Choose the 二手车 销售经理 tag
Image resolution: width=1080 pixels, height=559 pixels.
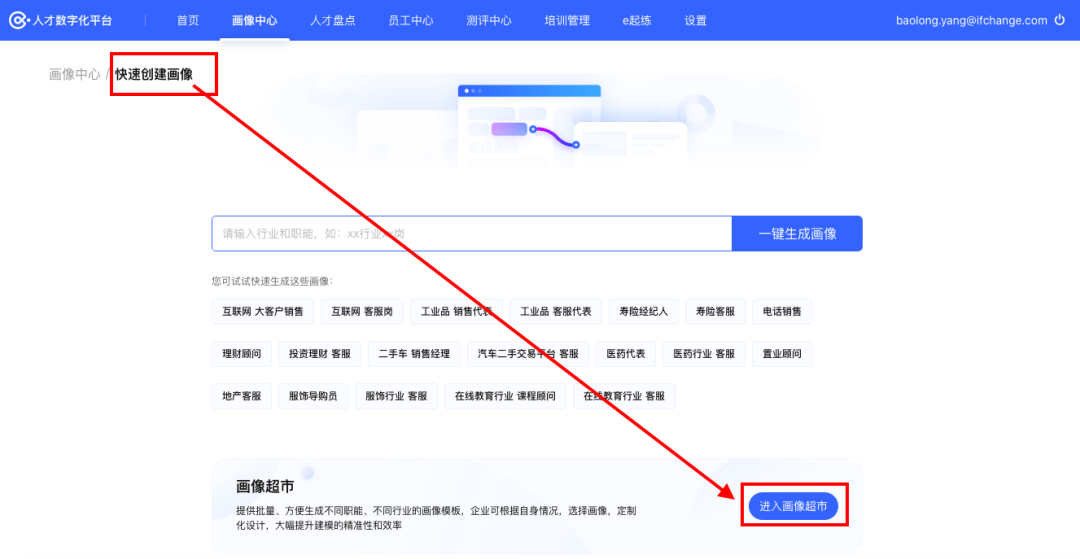click(x=414, y=354)
